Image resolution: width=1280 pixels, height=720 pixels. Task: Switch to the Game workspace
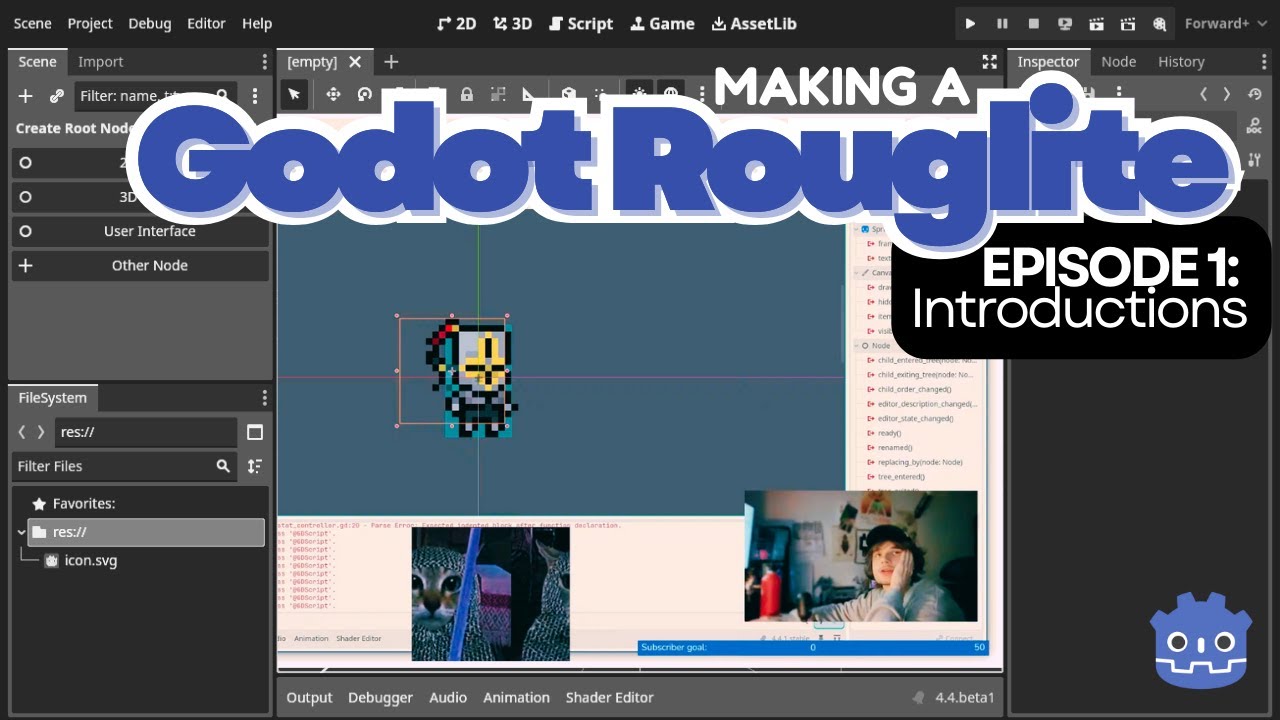tap(662, 23)
